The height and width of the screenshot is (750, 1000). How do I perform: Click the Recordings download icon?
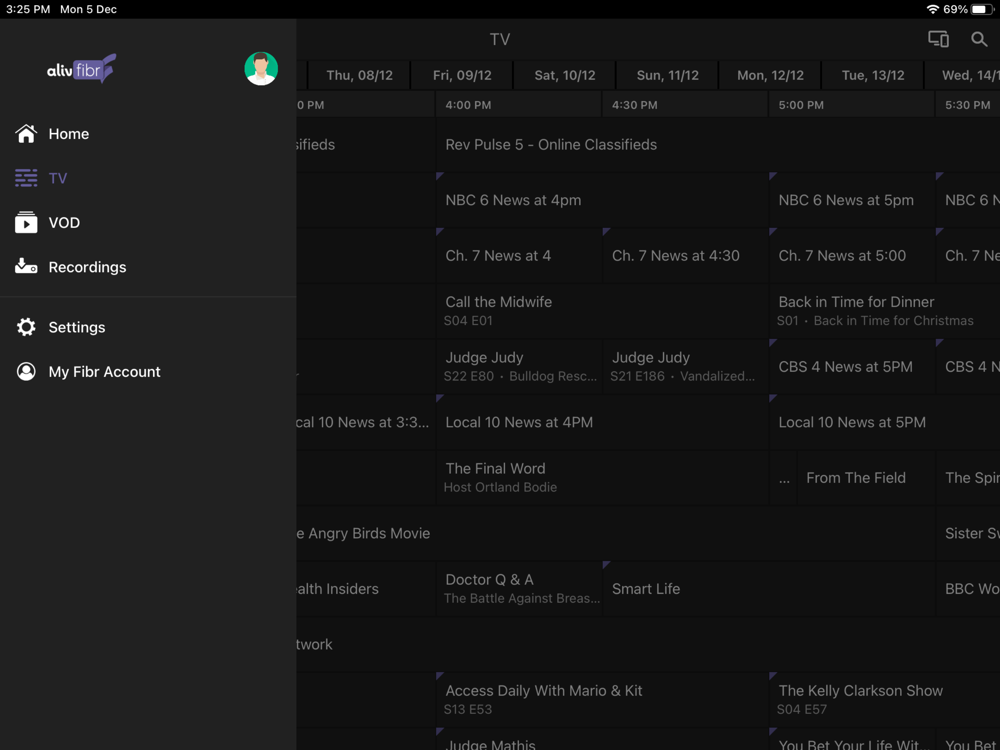[26, 266]
